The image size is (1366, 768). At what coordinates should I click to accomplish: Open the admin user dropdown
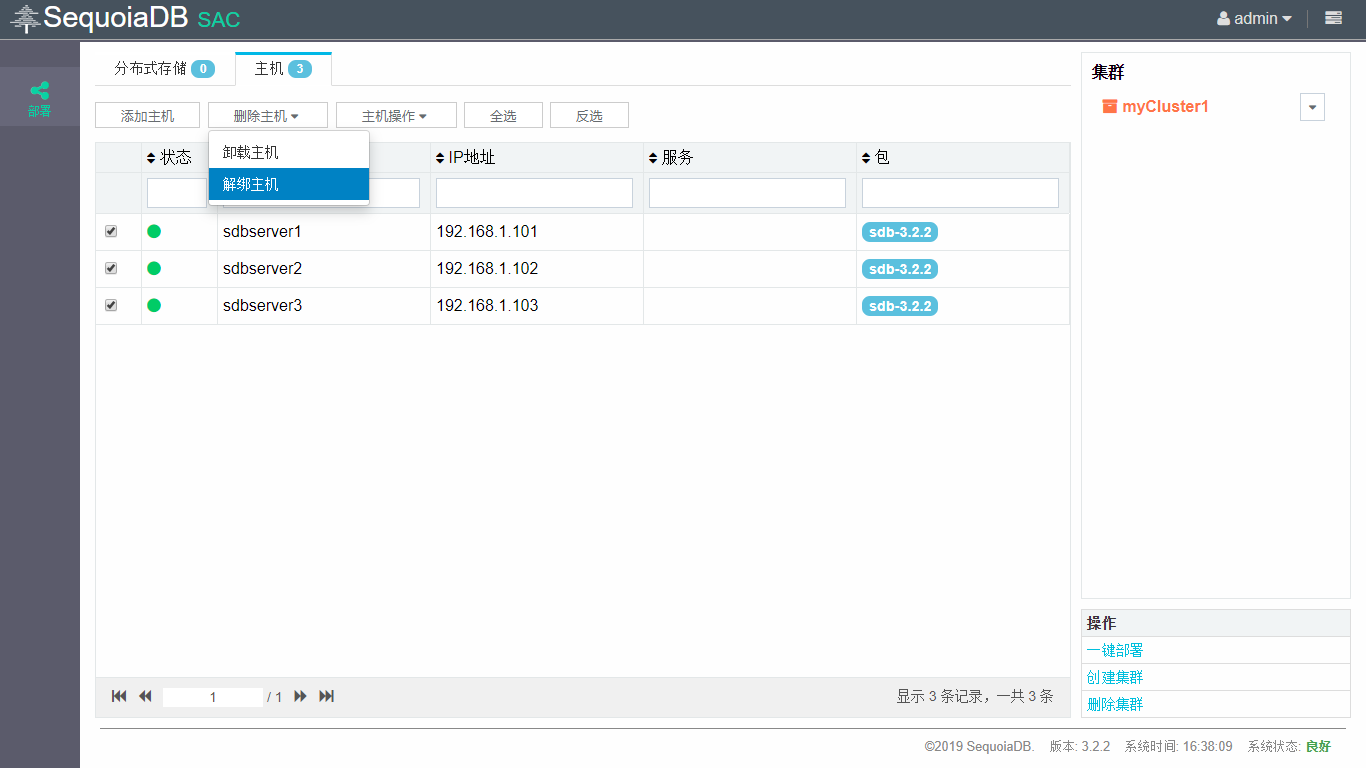coord(1254,18)
